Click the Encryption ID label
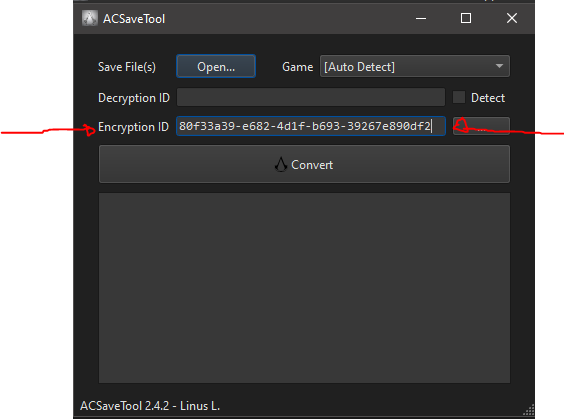The height and width of the screenshot is (419, 564). click(133, 127)
